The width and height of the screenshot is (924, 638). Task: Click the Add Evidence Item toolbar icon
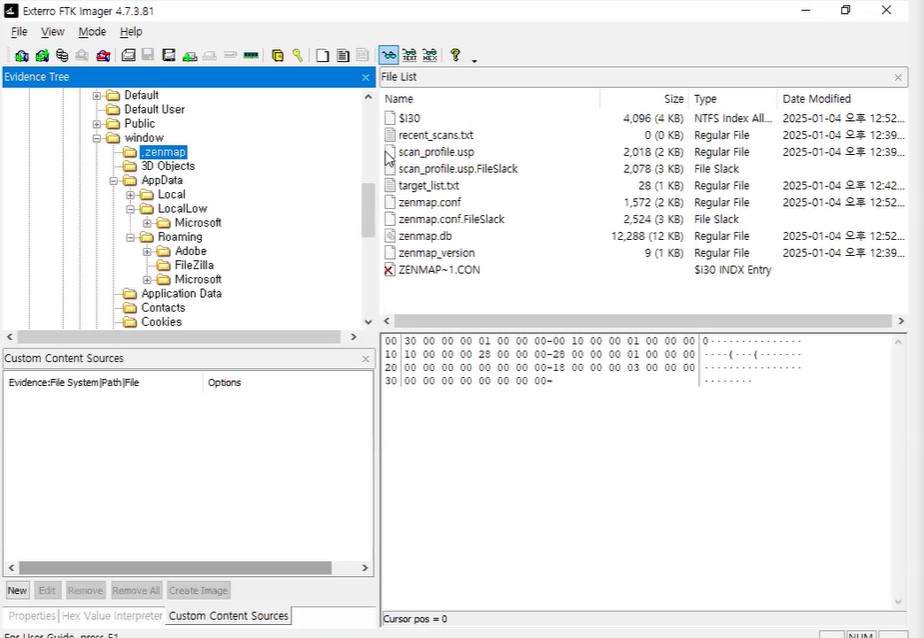click(x=22, y=55)
